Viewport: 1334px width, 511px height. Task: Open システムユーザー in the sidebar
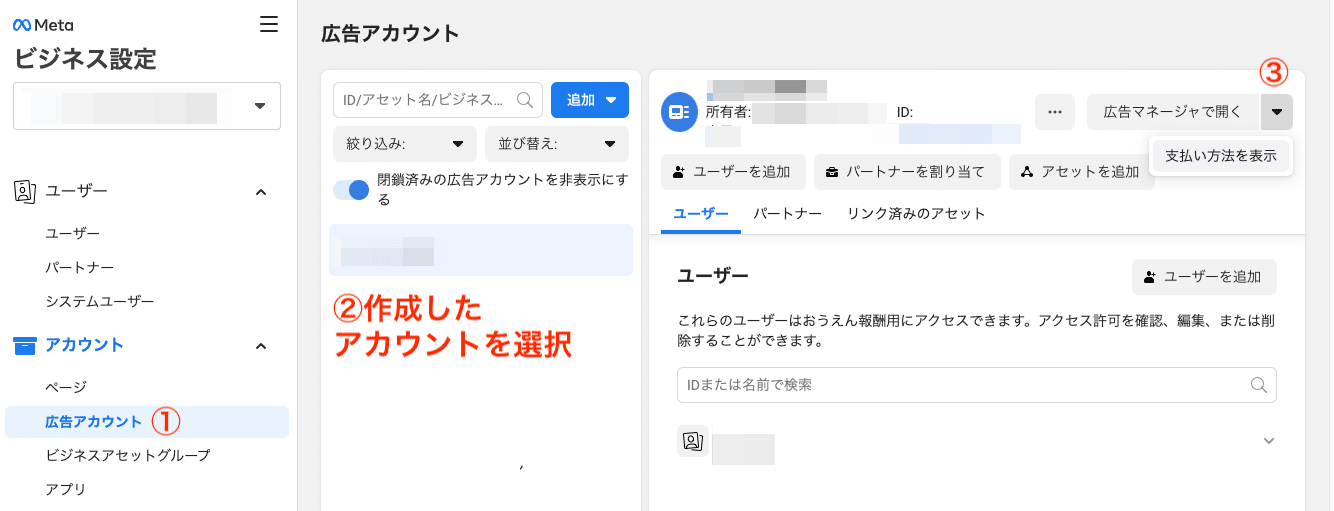point(100,301)
